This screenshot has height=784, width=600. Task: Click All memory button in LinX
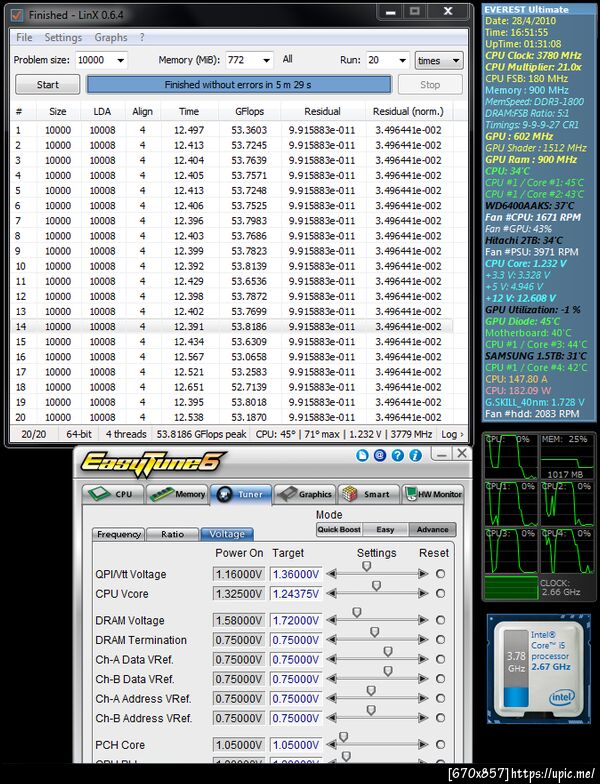[x=288, y=59]
